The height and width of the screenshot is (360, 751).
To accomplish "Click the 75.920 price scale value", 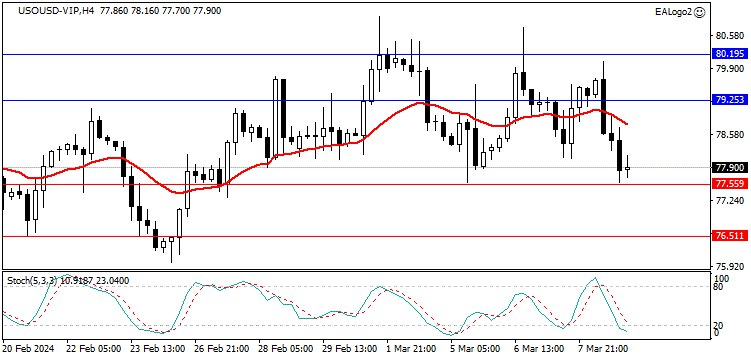I will tap(729, 266).
